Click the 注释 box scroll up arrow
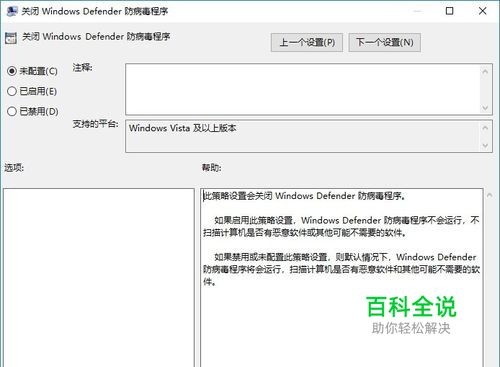Viewport: 500px width, 367px height. tap(485, 71)
